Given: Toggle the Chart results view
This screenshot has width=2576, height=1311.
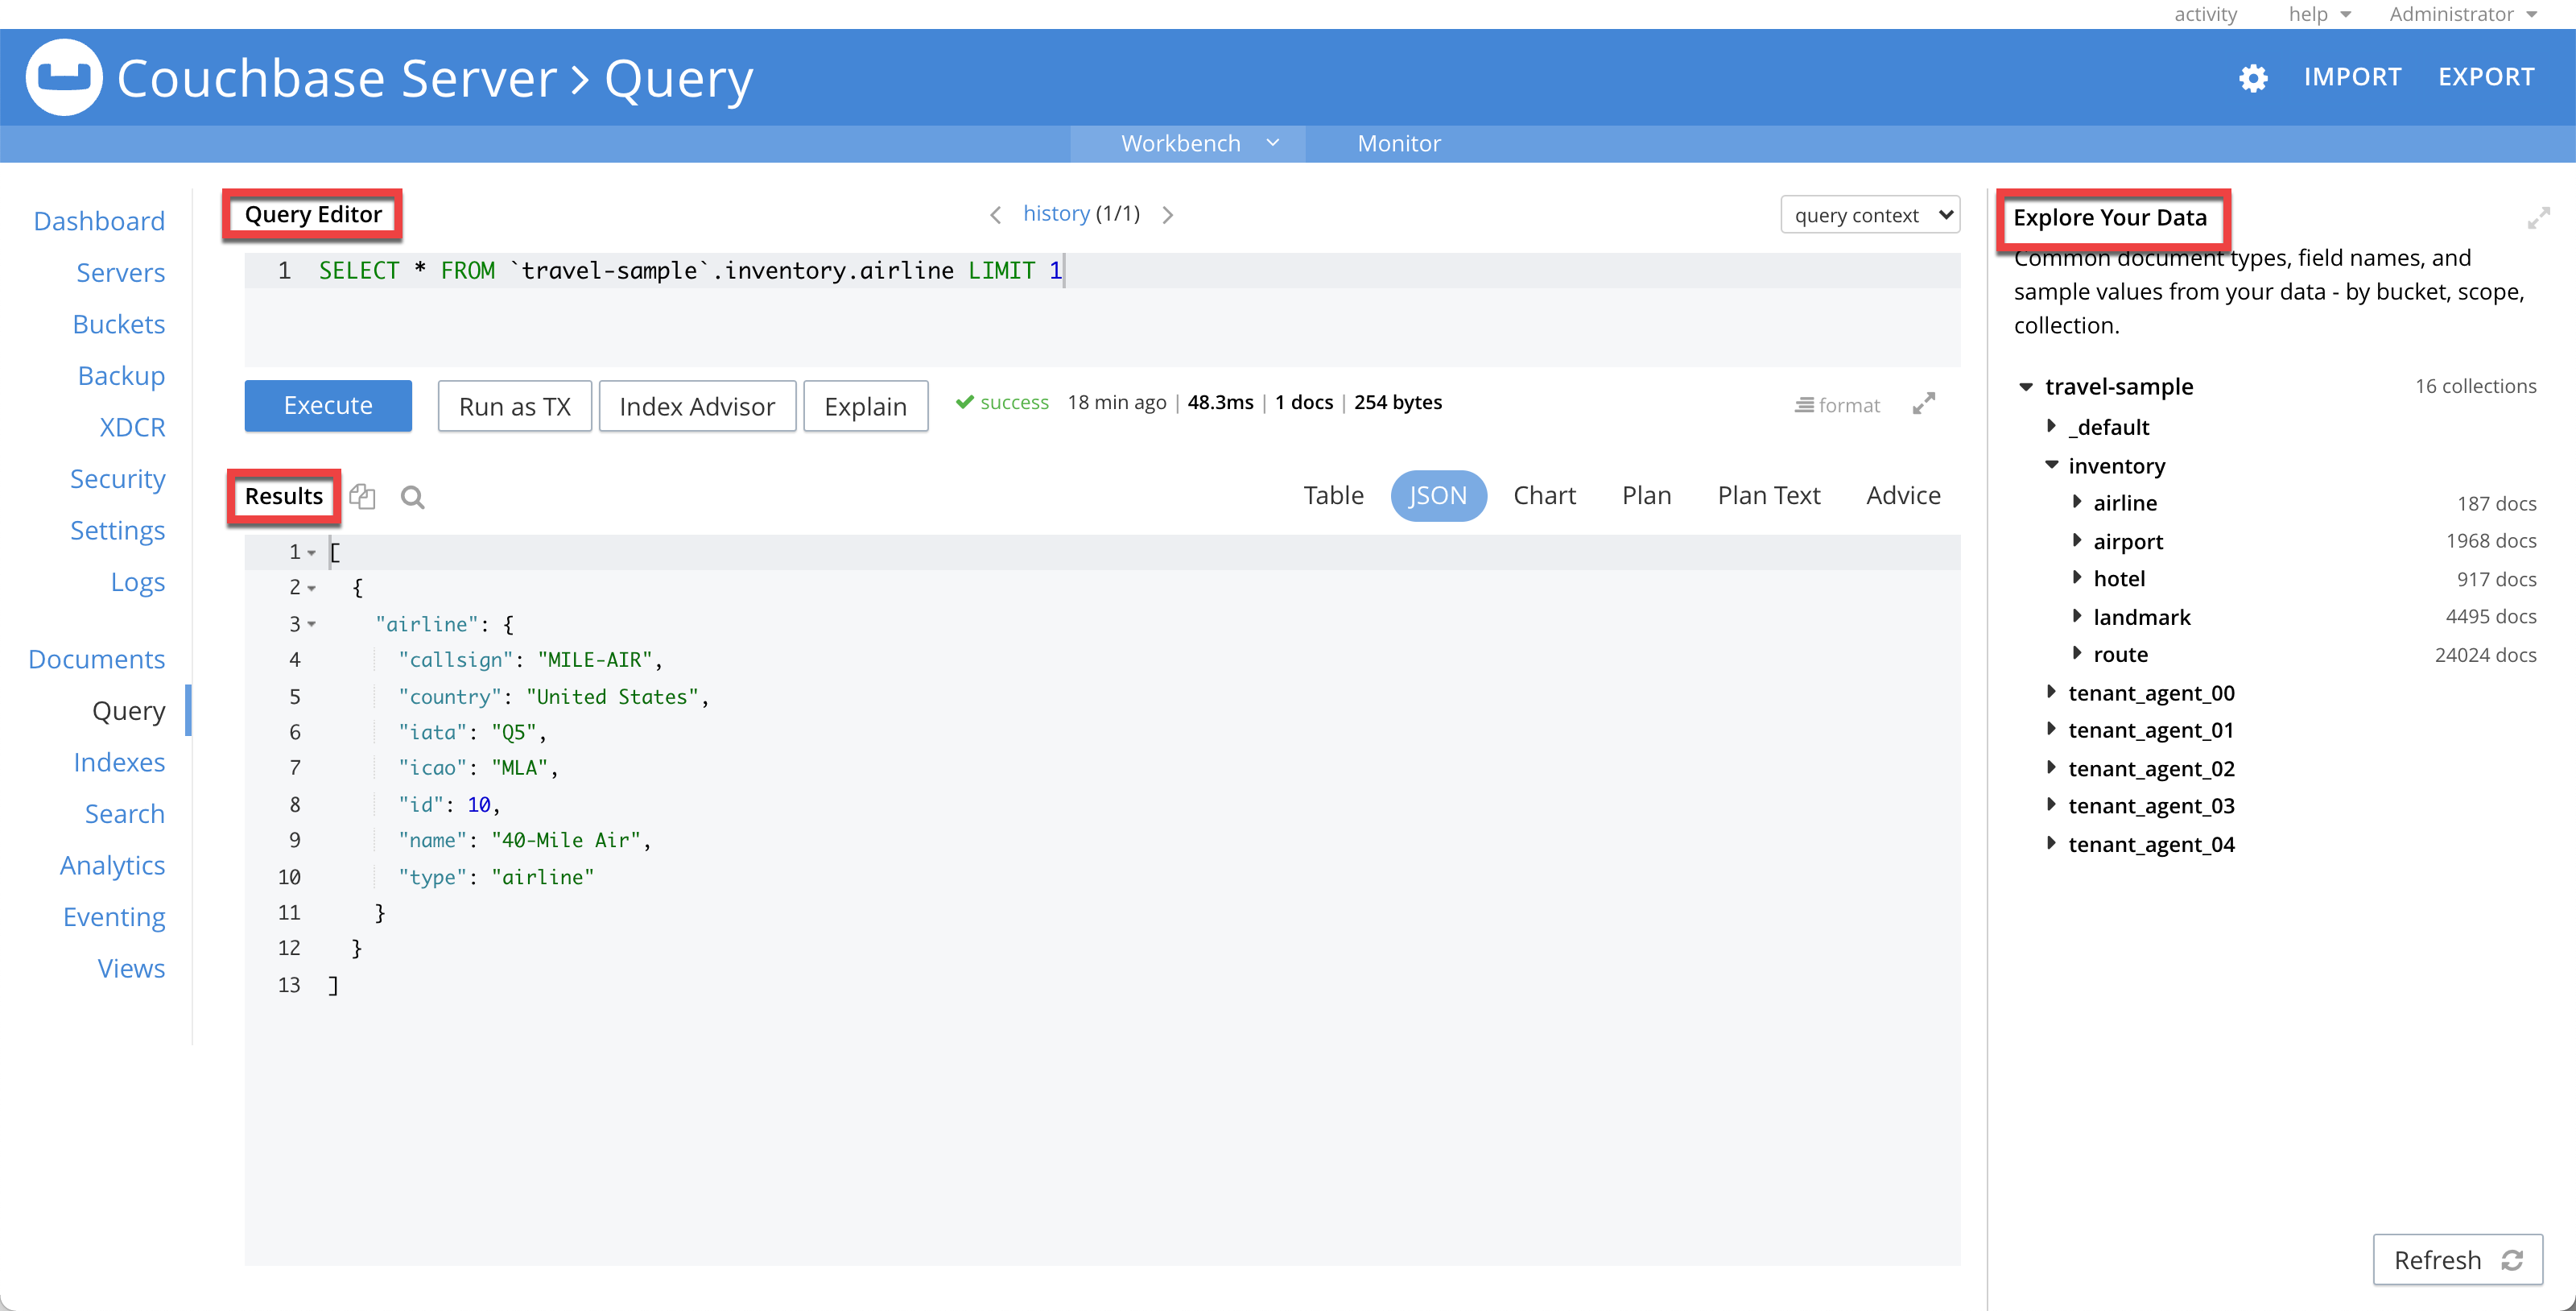Looking at the screenshot, I should point(1544,495).
